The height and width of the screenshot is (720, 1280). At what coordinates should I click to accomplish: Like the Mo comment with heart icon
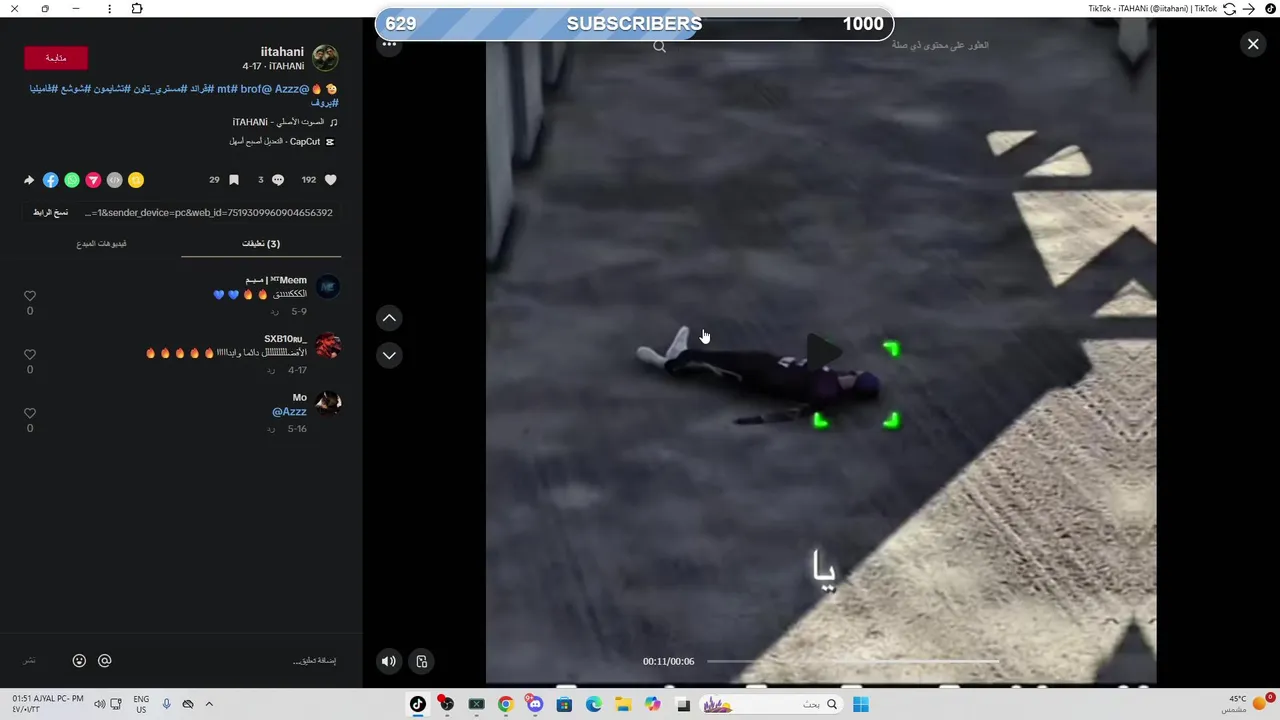30,413
